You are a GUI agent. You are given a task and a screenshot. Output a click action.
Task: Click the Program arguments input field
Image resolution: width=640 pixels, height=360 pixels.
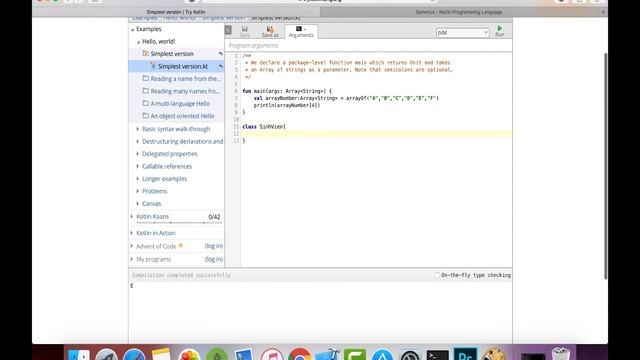[368, 45]
